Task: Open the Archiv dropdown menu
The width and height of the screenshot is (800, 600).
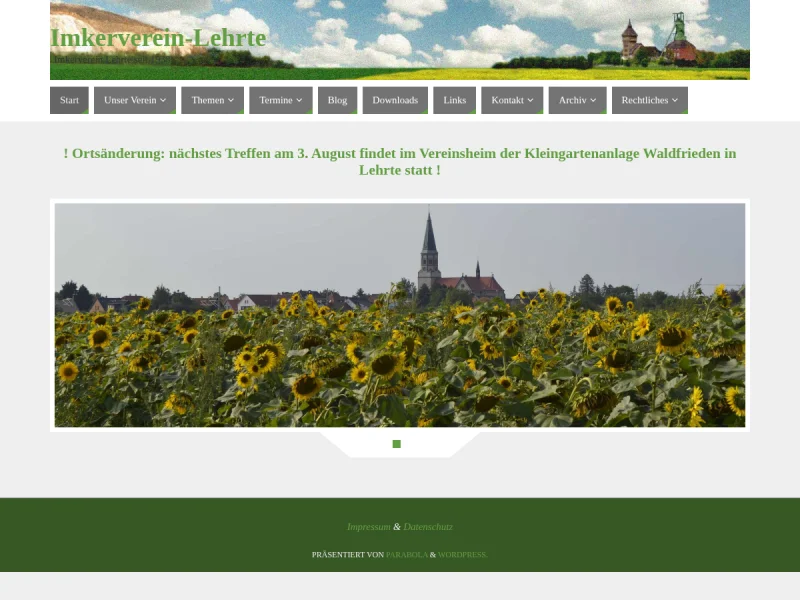Action: 577,100
